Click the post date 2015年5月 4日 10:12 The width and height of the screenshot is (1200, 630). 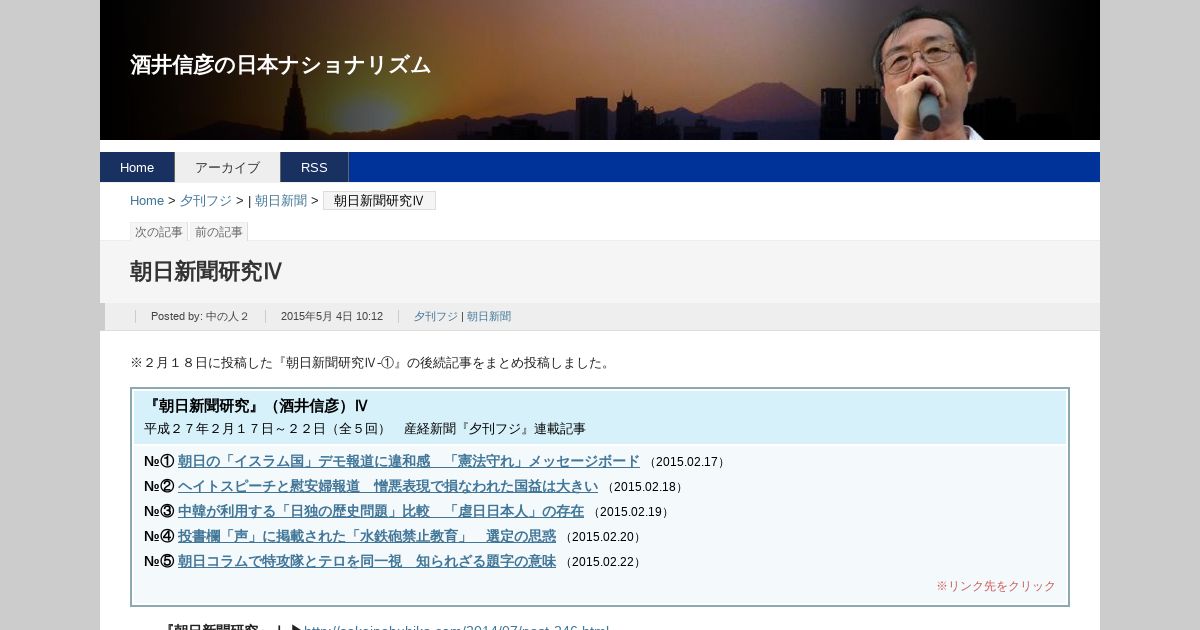tap(332, 316)
